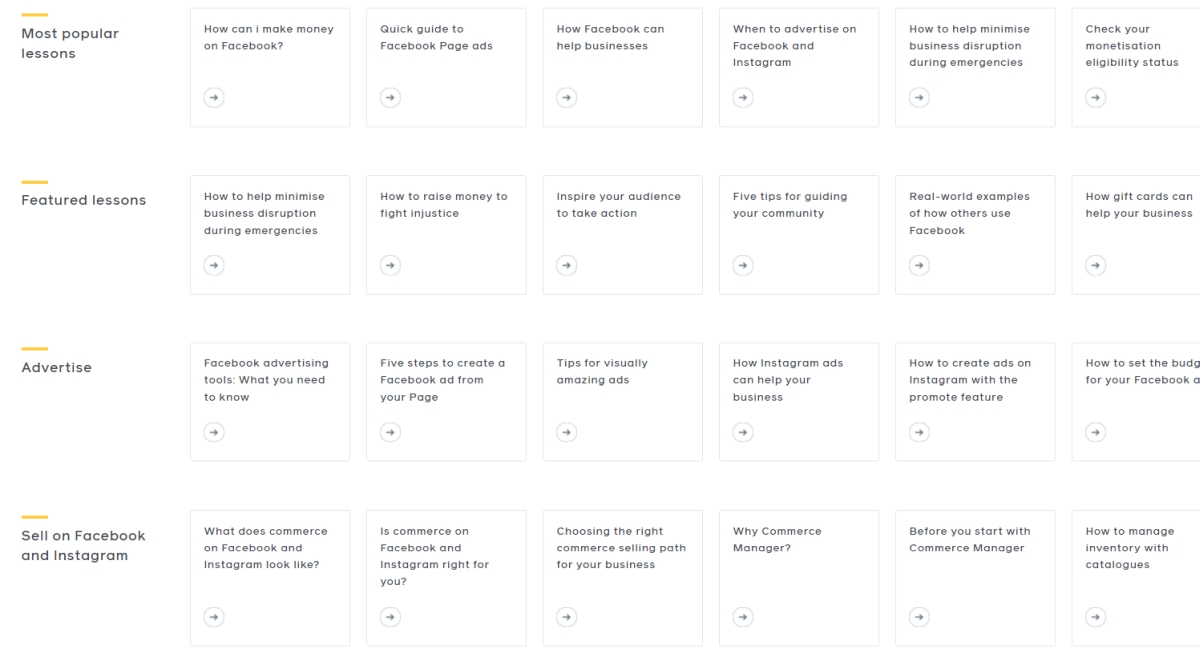Click arrow icon under 'Five tips for guiding your community'
The image size is (1200, 660).
[742, 265]
